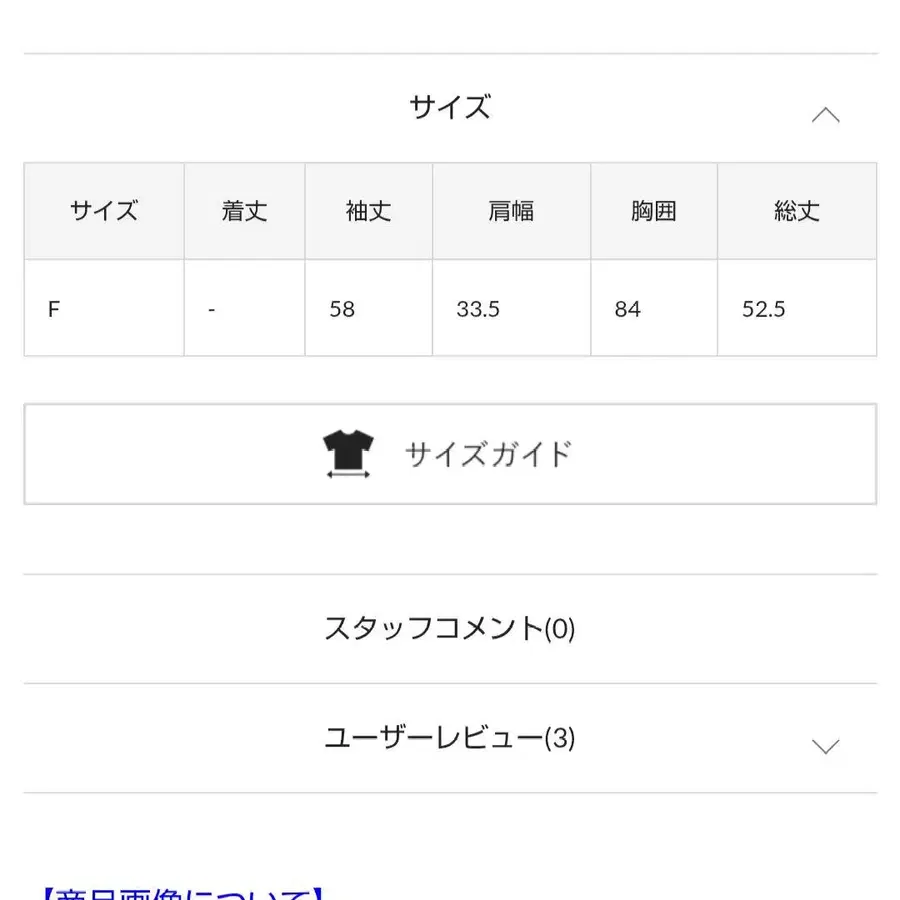Select the 袖丈 column header
This screenshot has width=900, height=900.
coord(367,211)
